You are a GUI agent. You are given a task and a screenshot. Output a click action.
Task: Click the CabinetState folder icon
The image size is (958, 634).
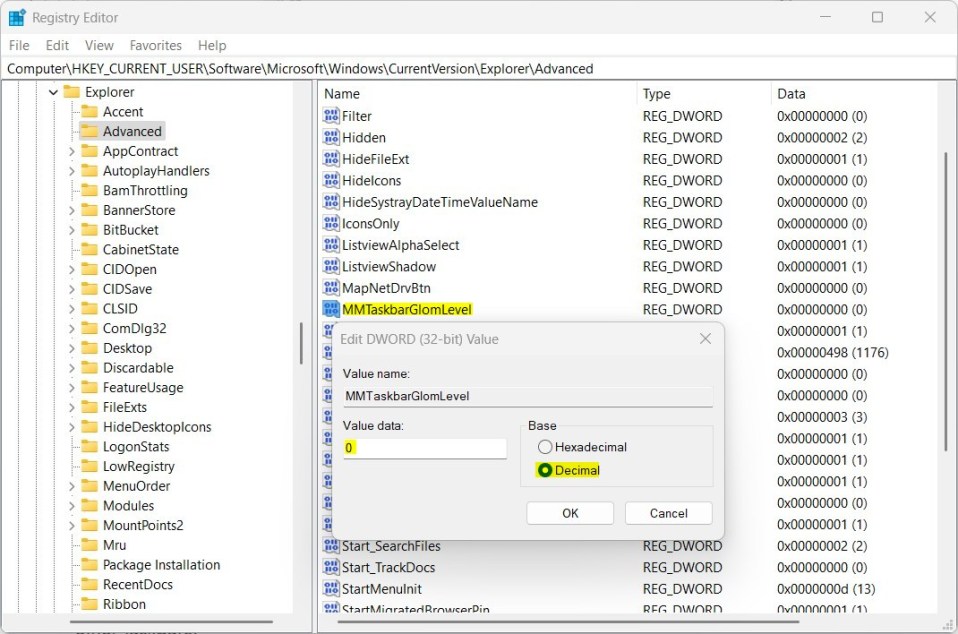[89, 249]
